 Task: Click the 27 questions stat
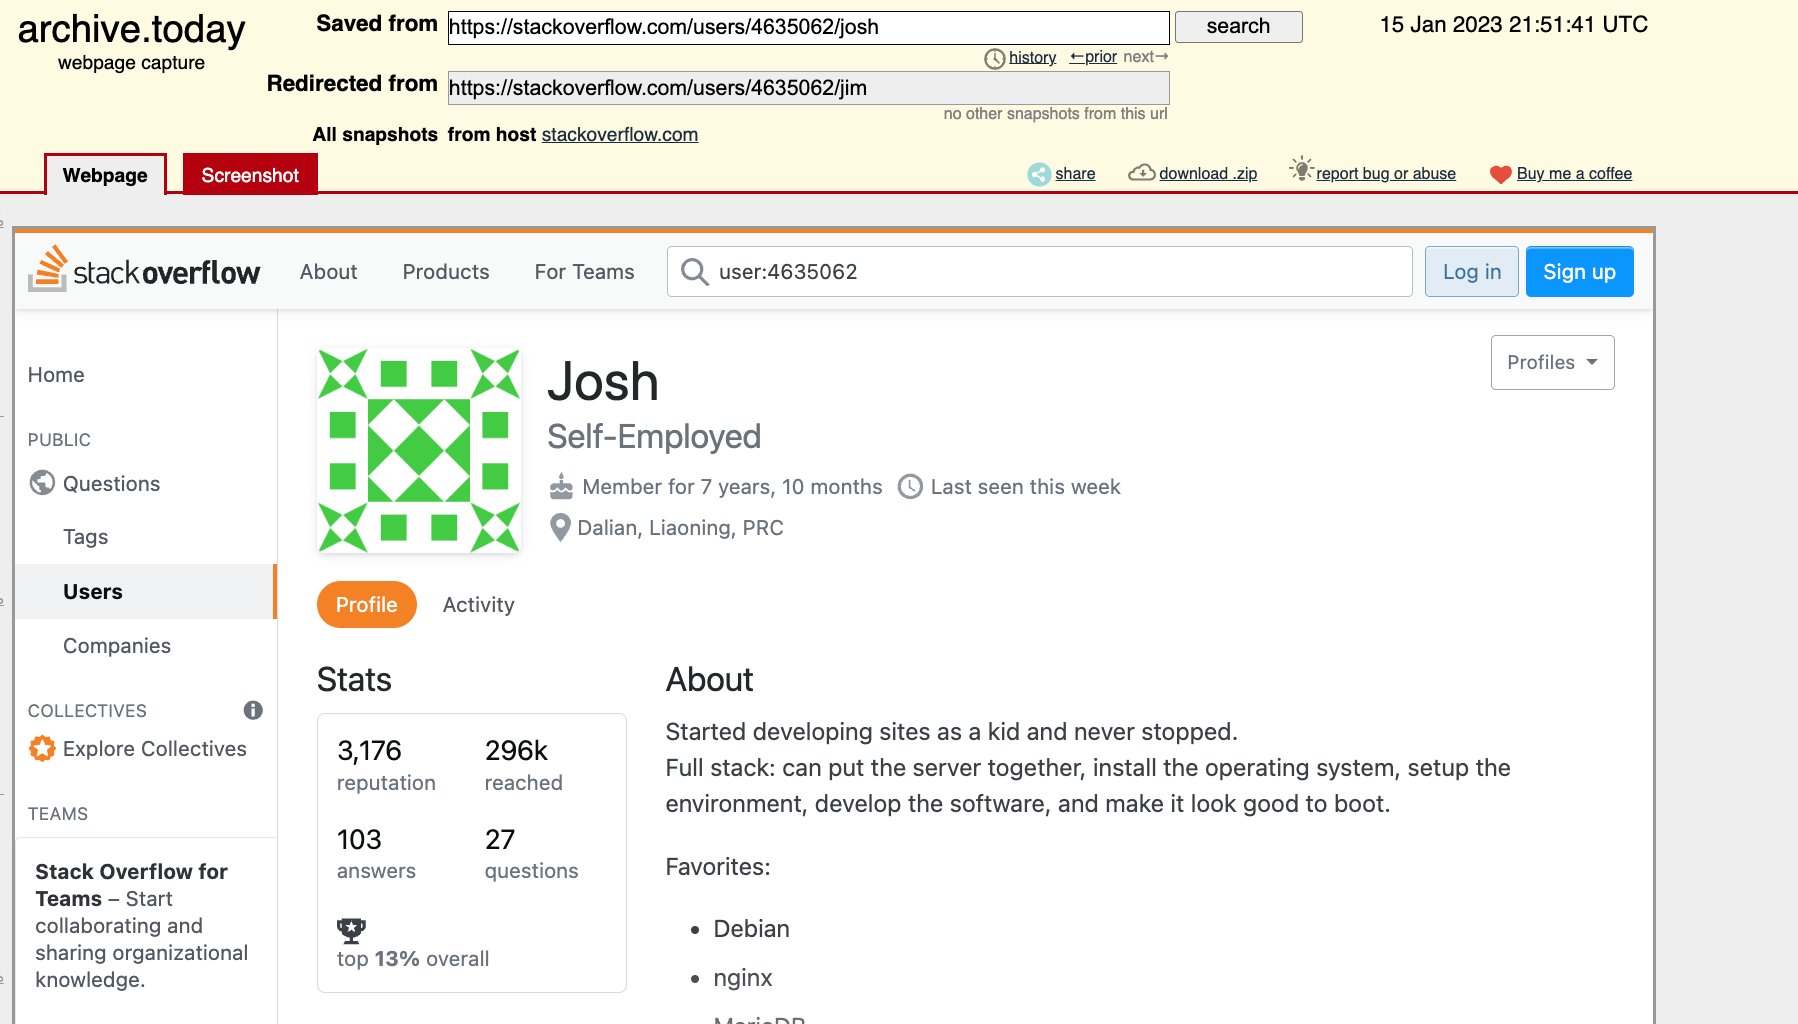point(532,853)
